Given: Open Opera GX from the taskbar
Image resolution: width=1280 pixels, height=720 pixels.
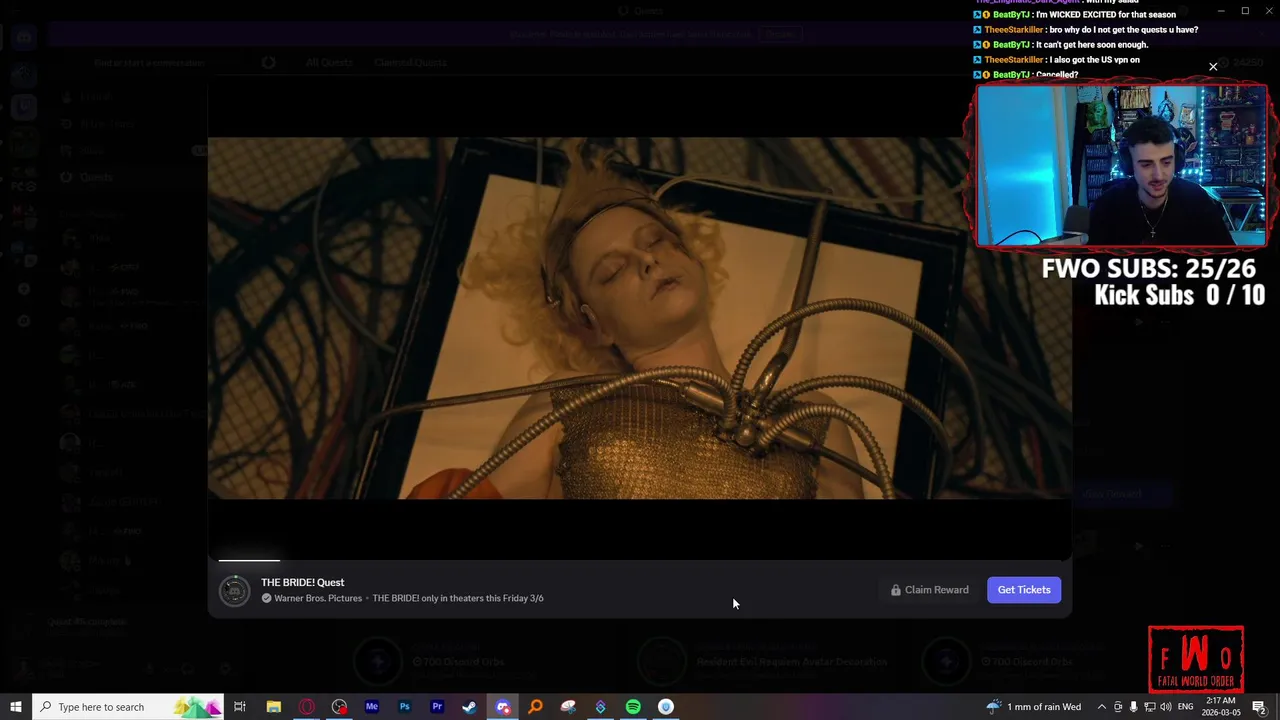Looking at the screenshot, I should pos(306,707).
